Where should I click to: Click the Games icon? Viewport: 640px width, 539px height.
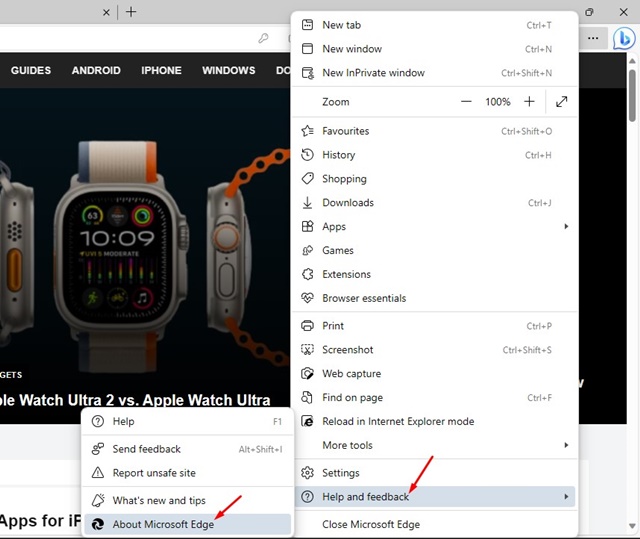pos(307,251)
